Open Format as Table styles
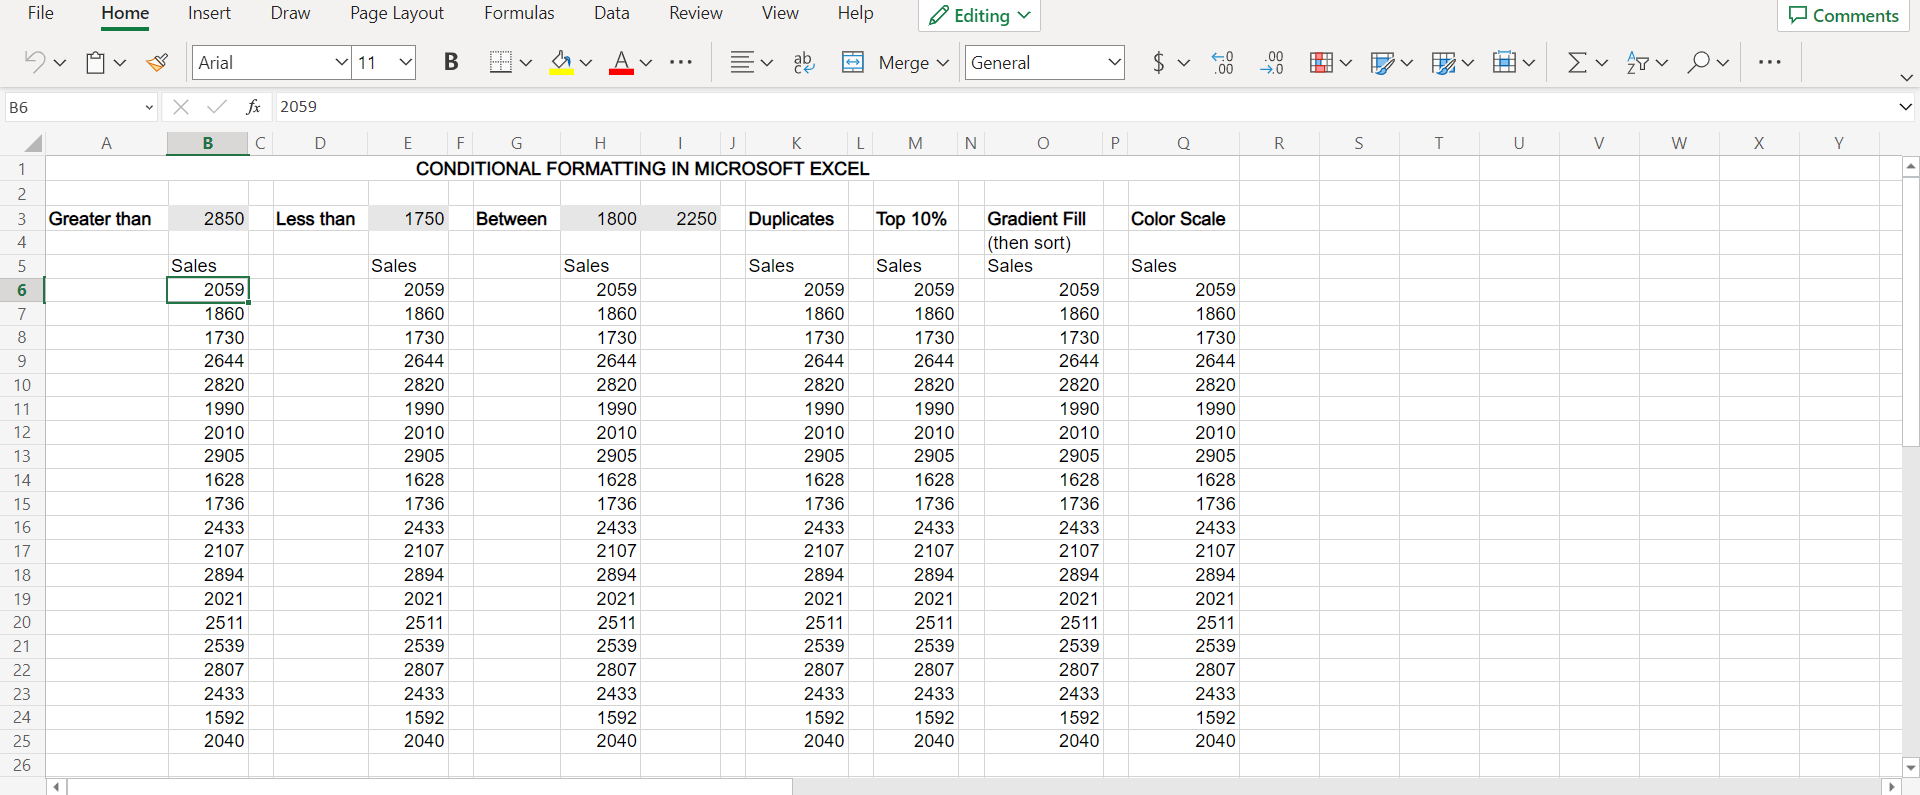This screenshot has height=795, width=1920. (1391, 62)
